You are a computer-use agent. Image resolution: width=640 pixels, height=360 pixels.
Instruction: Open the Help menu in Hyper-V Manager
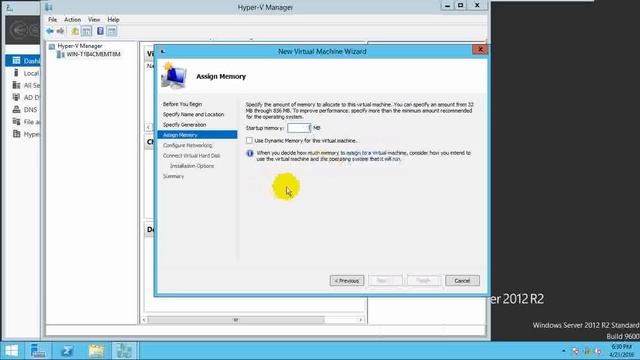(x=113, y=20)
